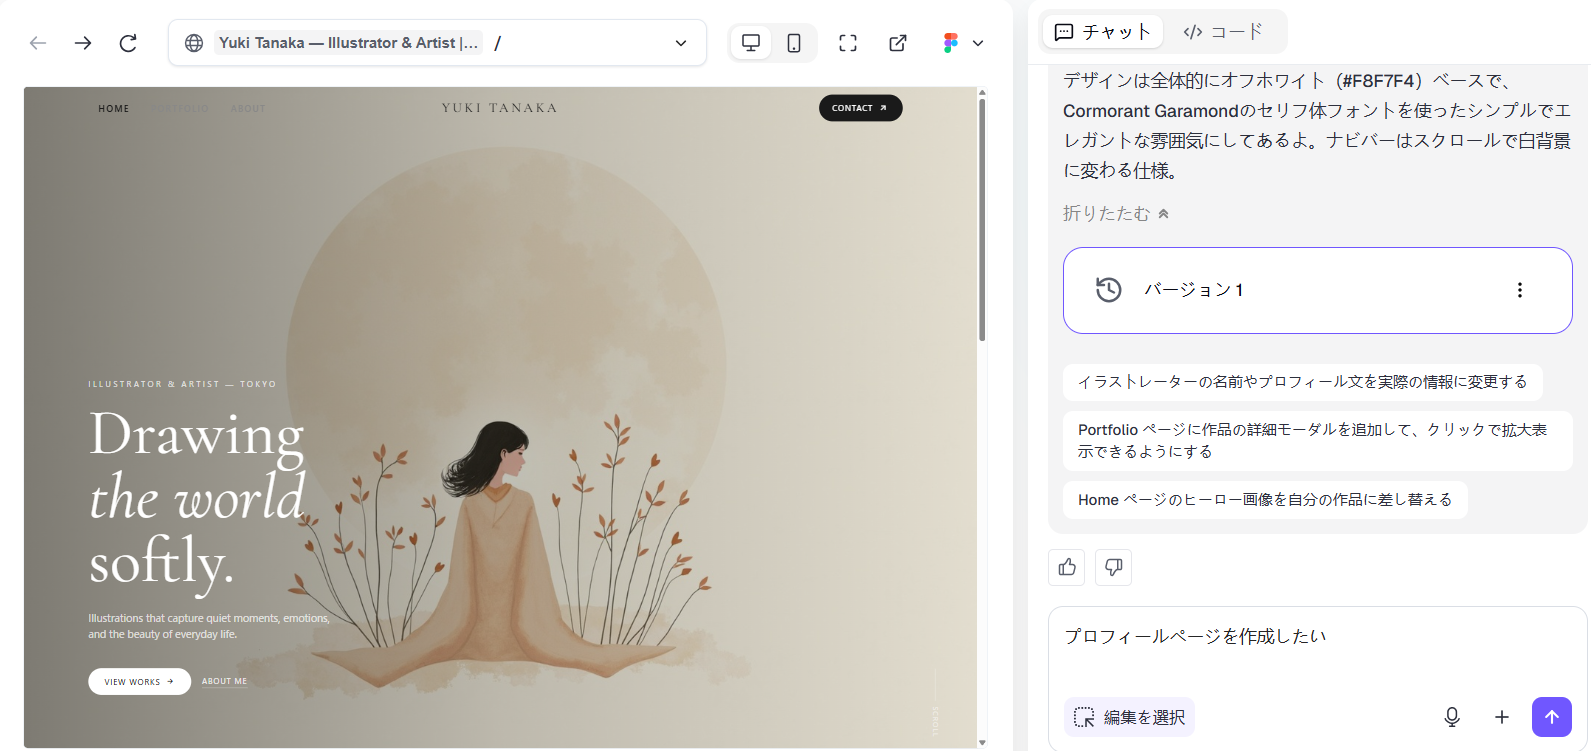Start voice input with microphone icon
Viewport: 1591px width, 751px height.
pyautogui.click(x=1452, y=717)
